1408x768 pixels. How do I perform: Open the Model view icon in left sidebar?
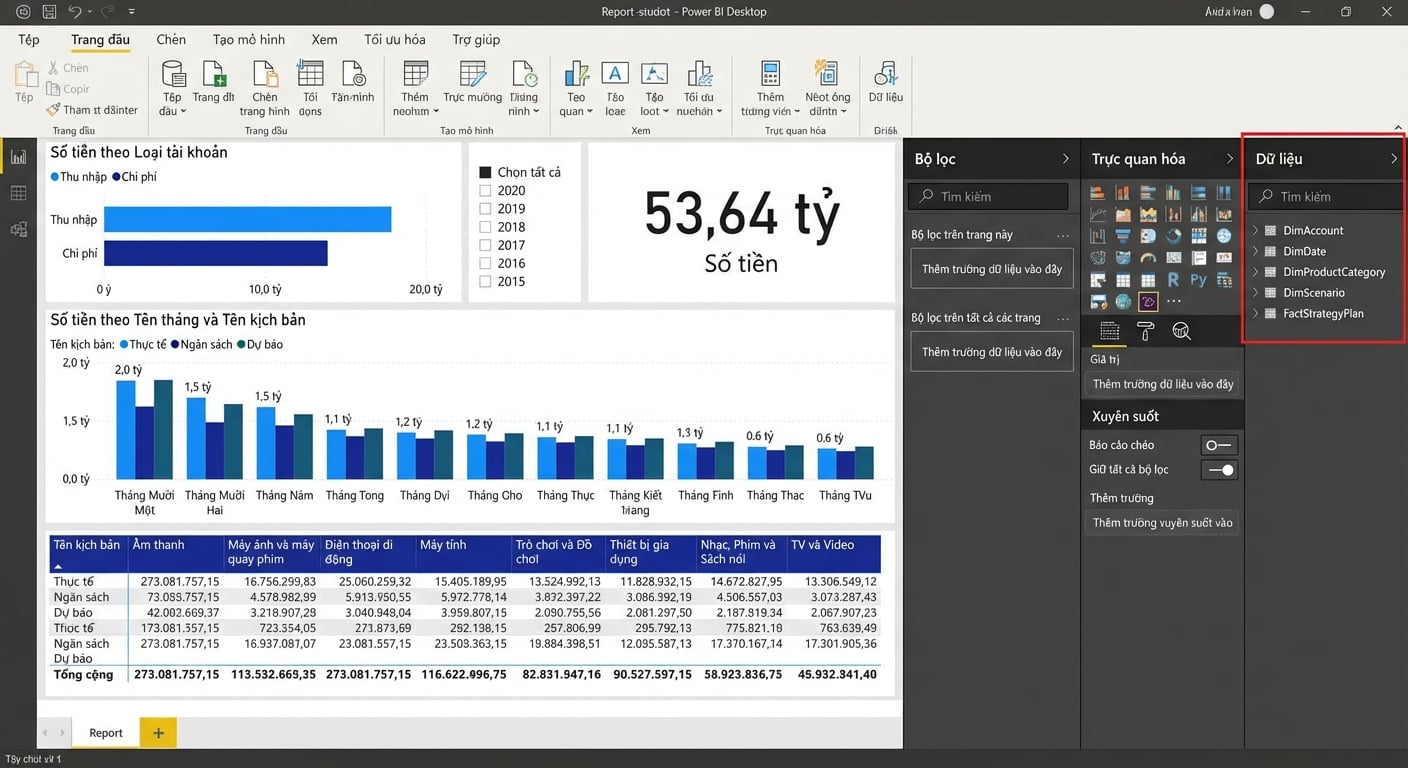pos(18,229)
